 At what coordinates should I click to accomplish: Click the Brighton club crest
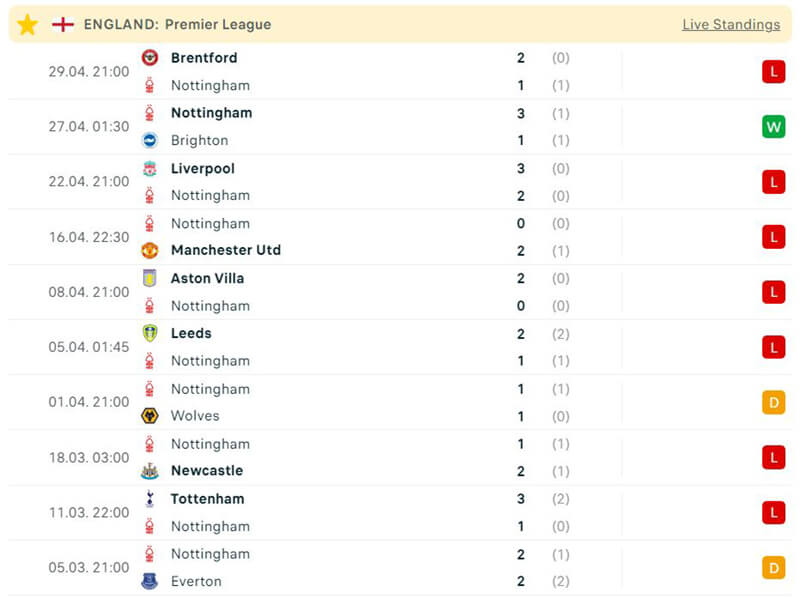point(150,141)
